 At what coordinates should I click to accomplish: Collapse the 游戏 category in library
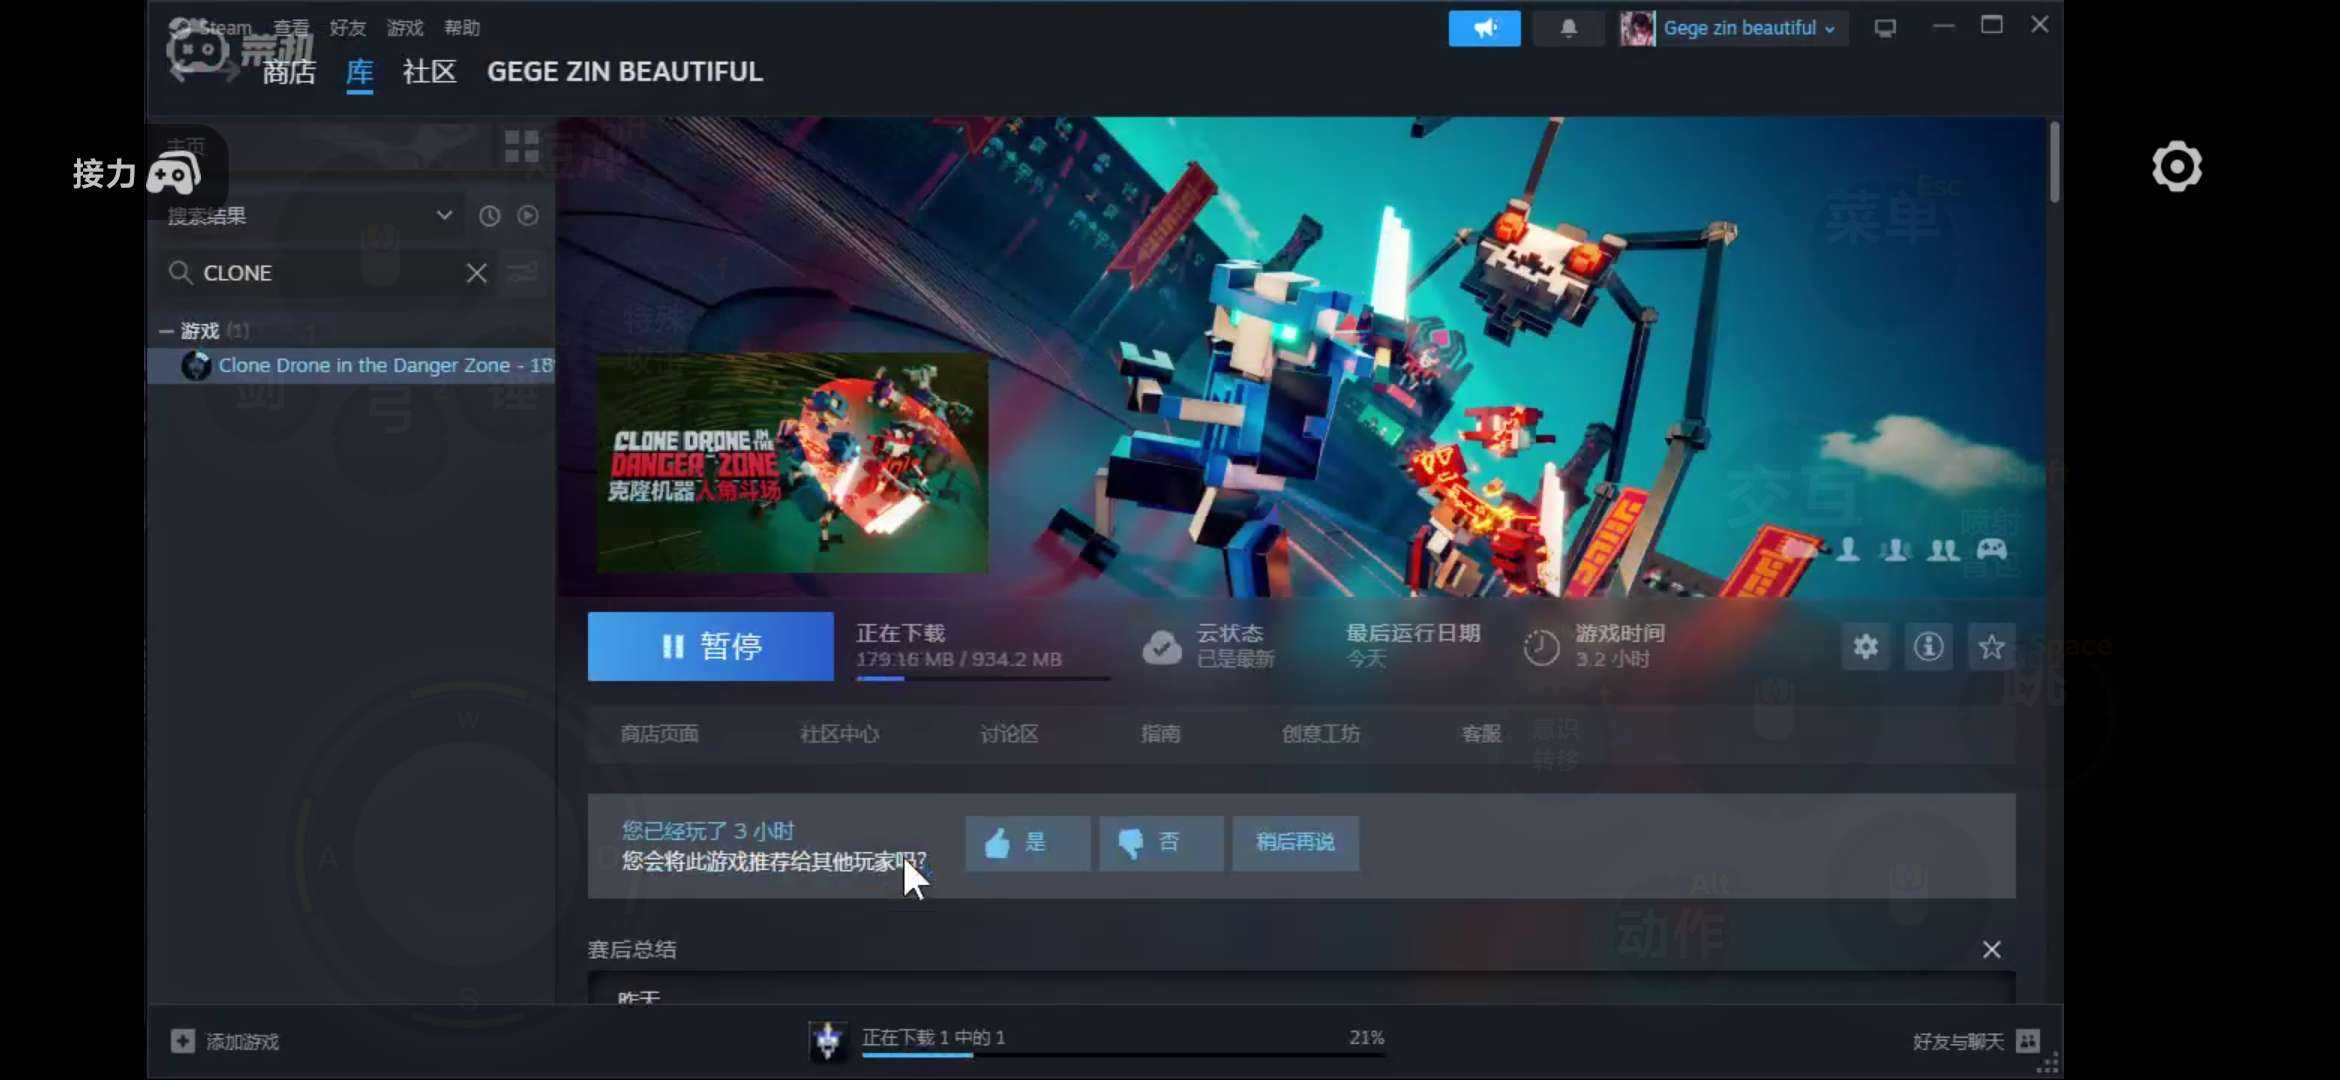tap(166, 331)
